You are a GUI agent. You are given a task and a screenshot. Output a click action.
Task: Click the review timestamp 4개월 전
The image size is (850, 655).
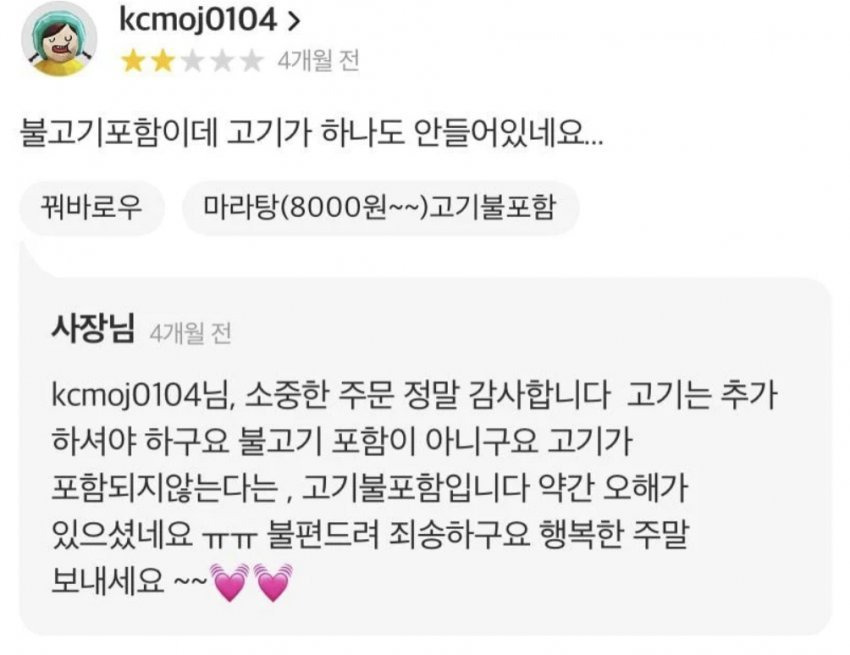click(x=318, y=61)
